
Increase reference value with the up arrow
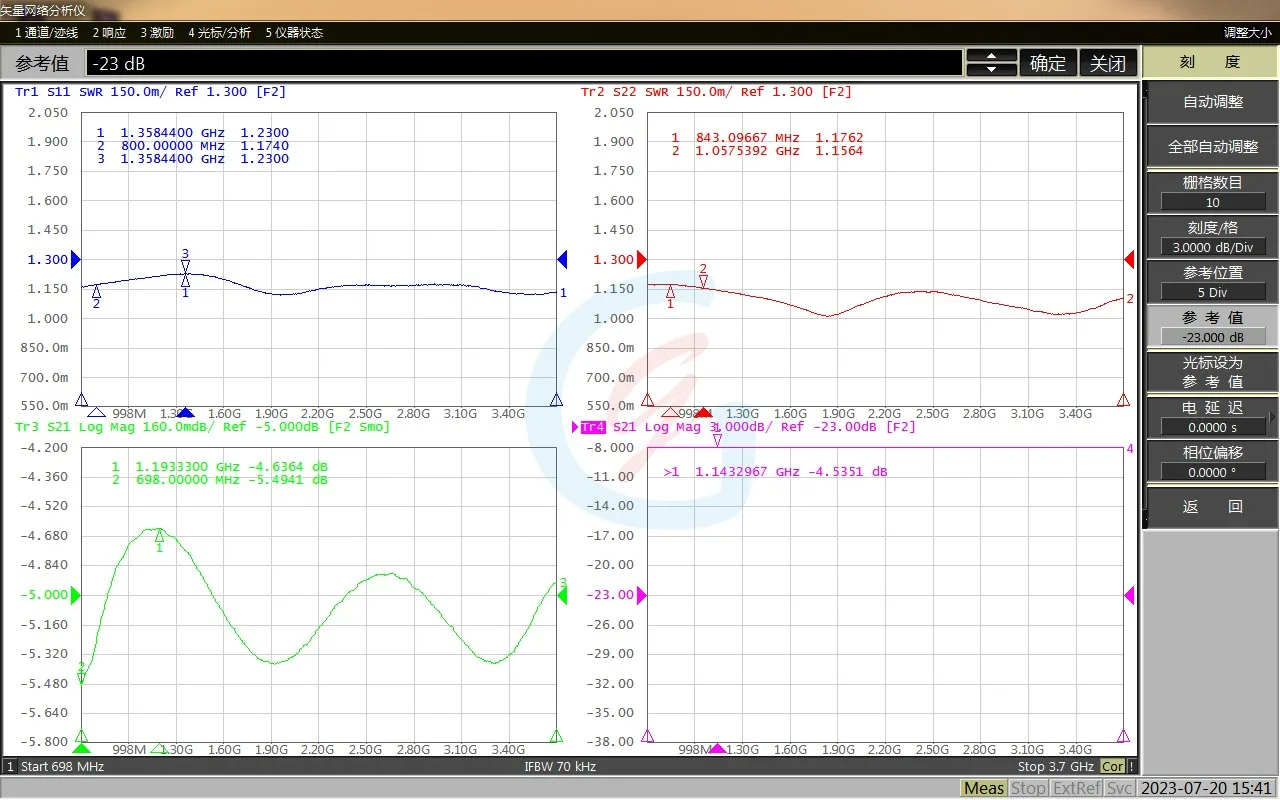pyautogui.click(x=992, y=56)
